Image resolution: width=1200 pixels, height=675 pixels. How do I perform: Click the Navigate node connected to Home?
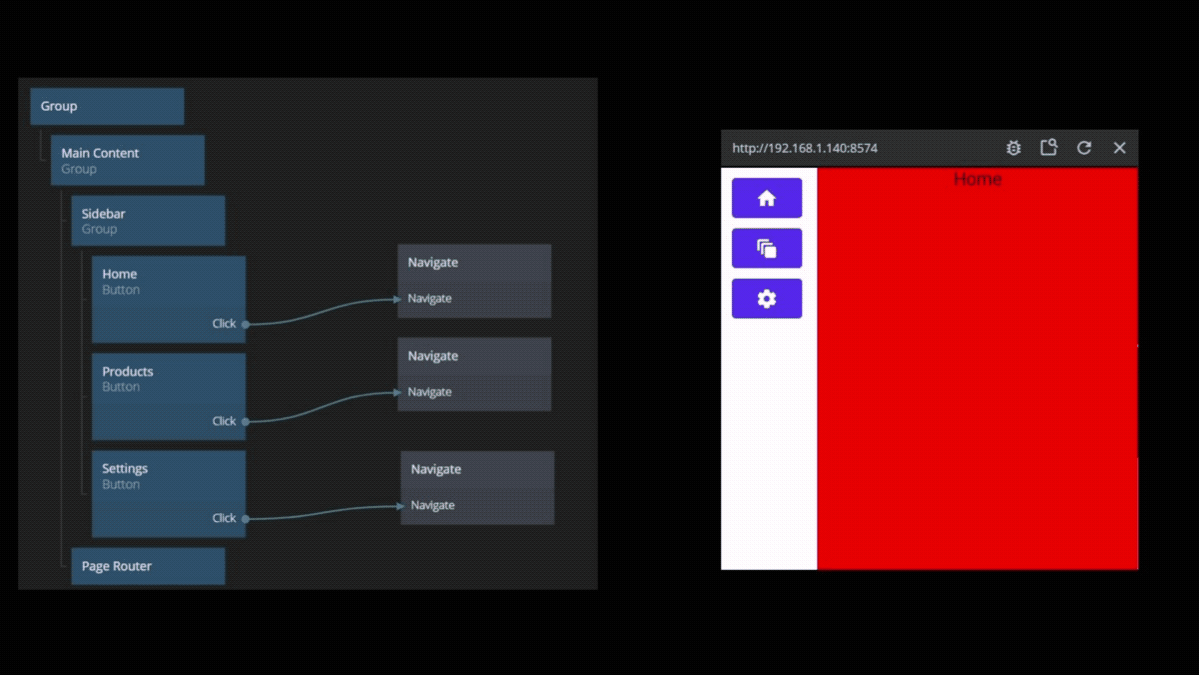tap(474, 263)
